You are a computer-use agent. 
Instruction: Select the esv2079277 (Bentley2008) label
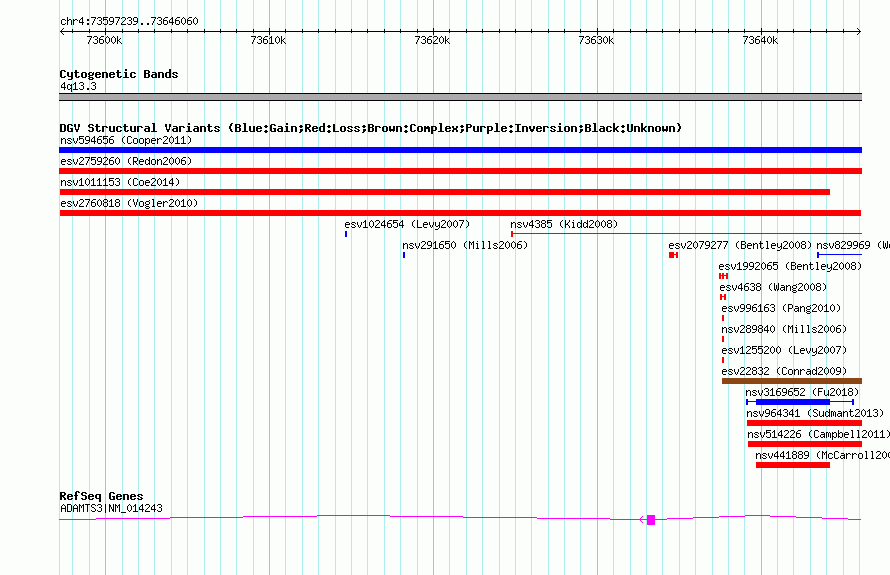[740, 245]
